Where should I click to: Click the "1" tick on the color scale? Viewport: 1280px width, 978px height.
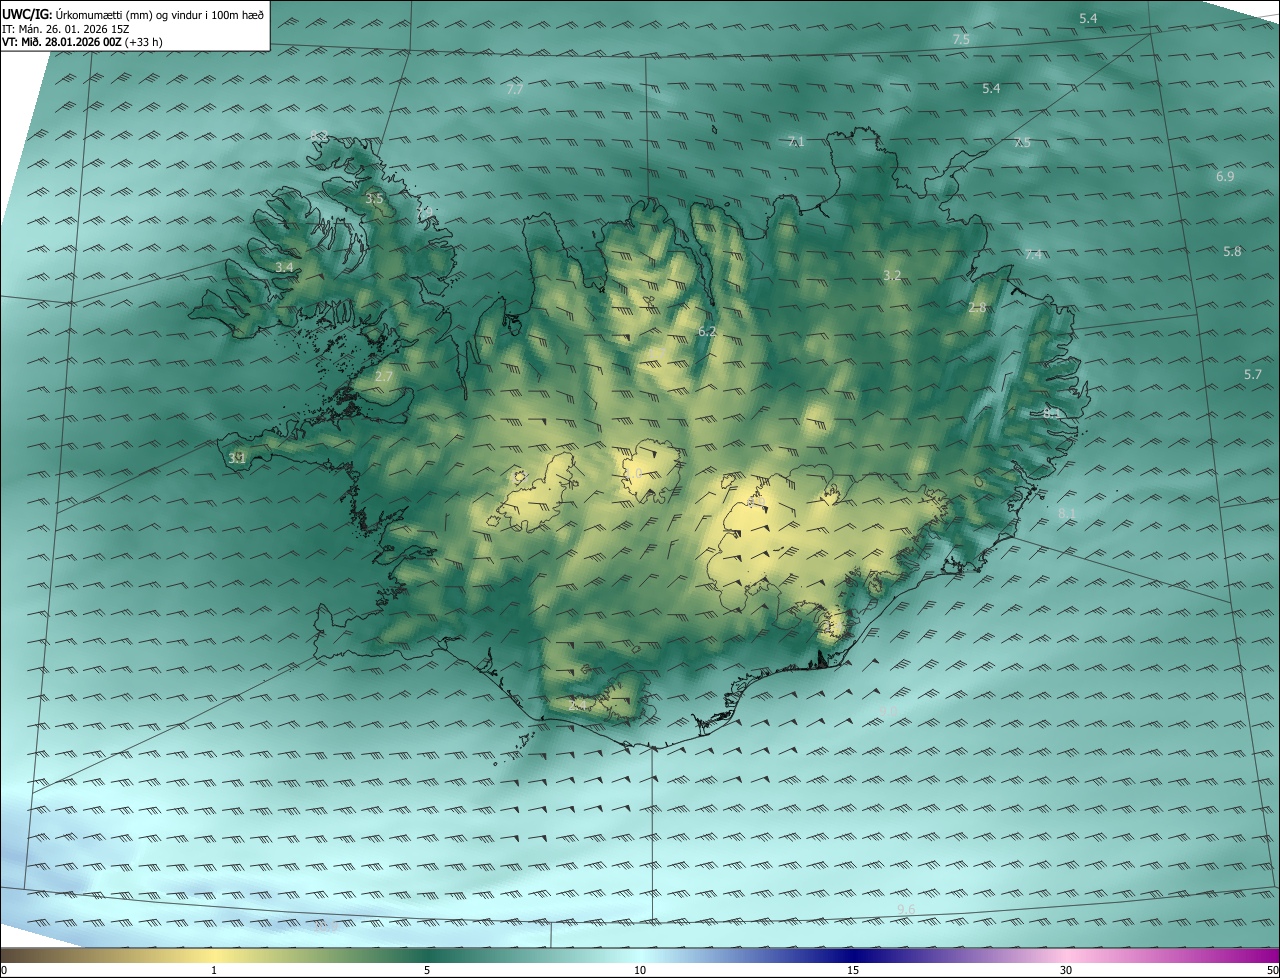click(214, 970)
